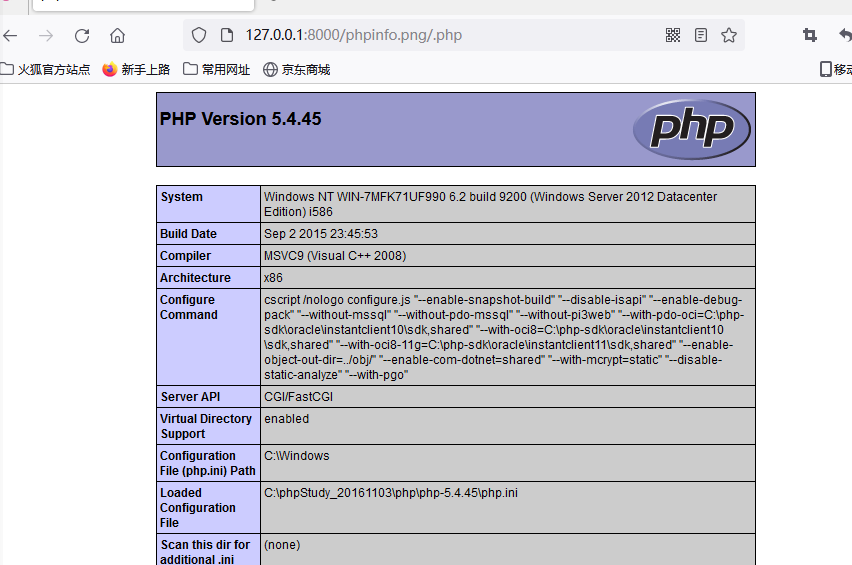Select the Server API label

190,397
